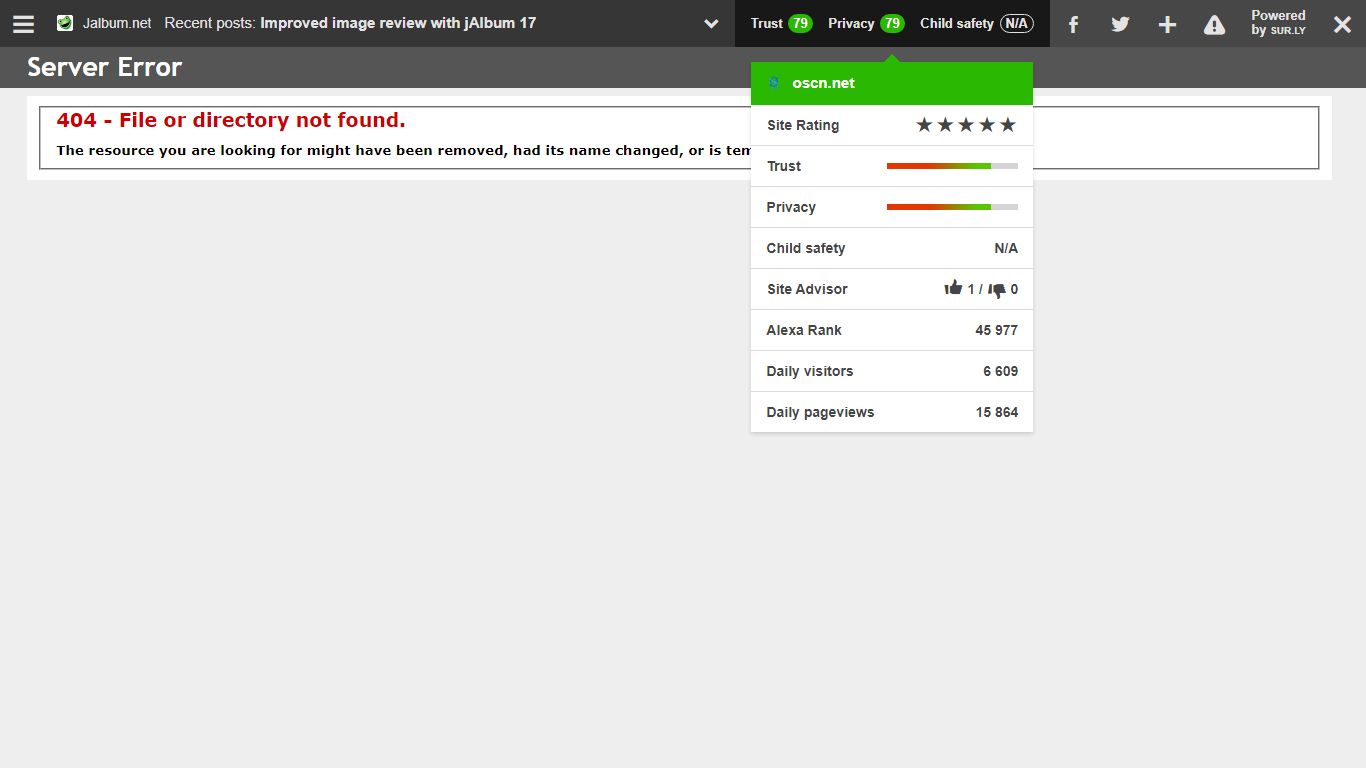Image resolution: width=1366 pixels, height=768 pixels.
Task: Select the Site Advisor row label
Action: point(807,289)
